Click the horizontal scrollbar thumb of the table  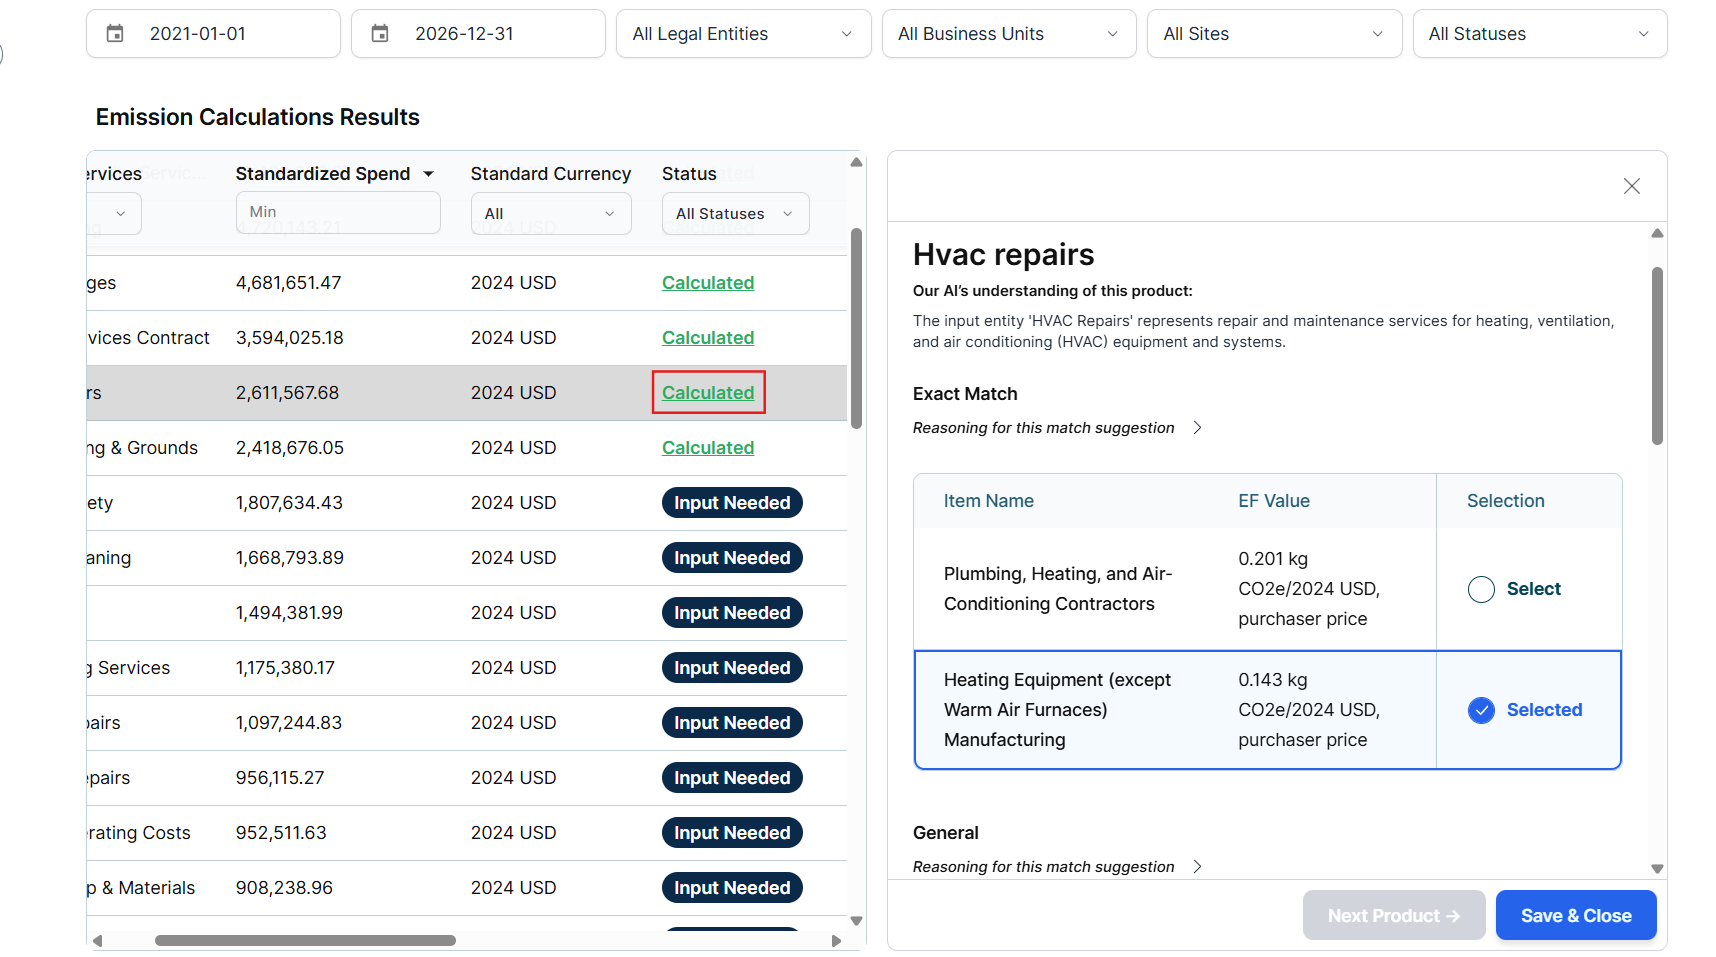[x=305, y=940]
